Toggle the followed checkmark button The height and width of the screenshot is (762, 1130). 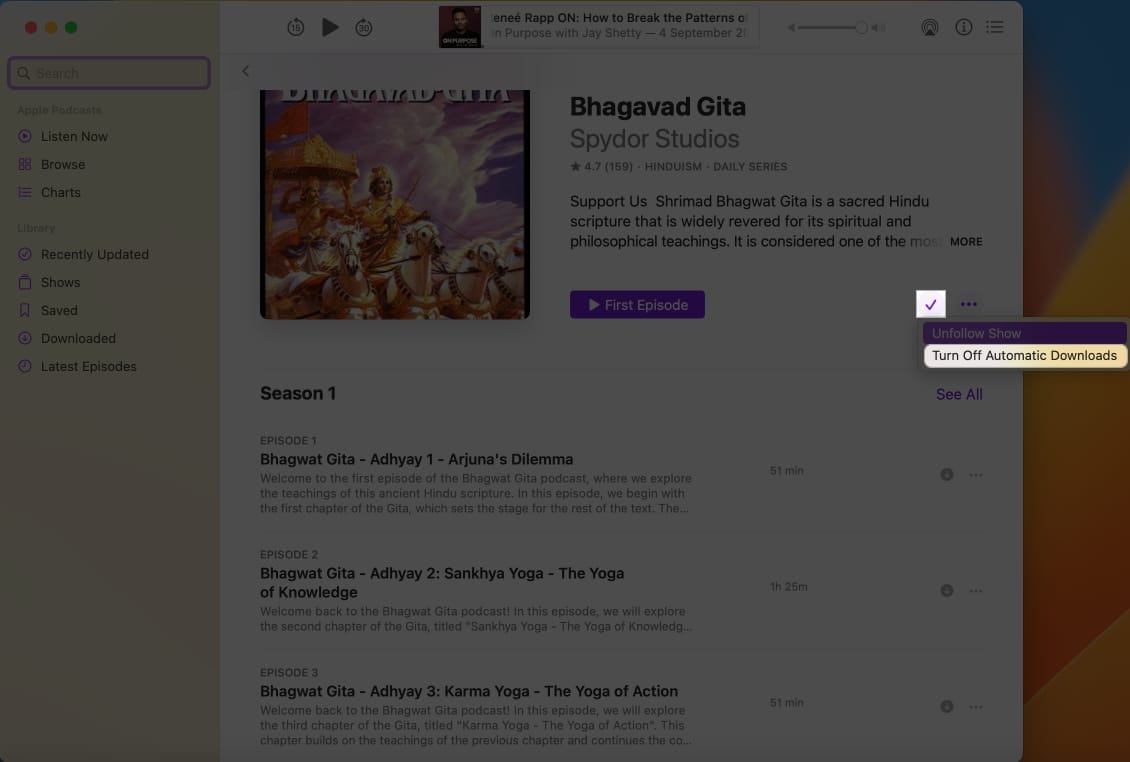click(930, 305)
